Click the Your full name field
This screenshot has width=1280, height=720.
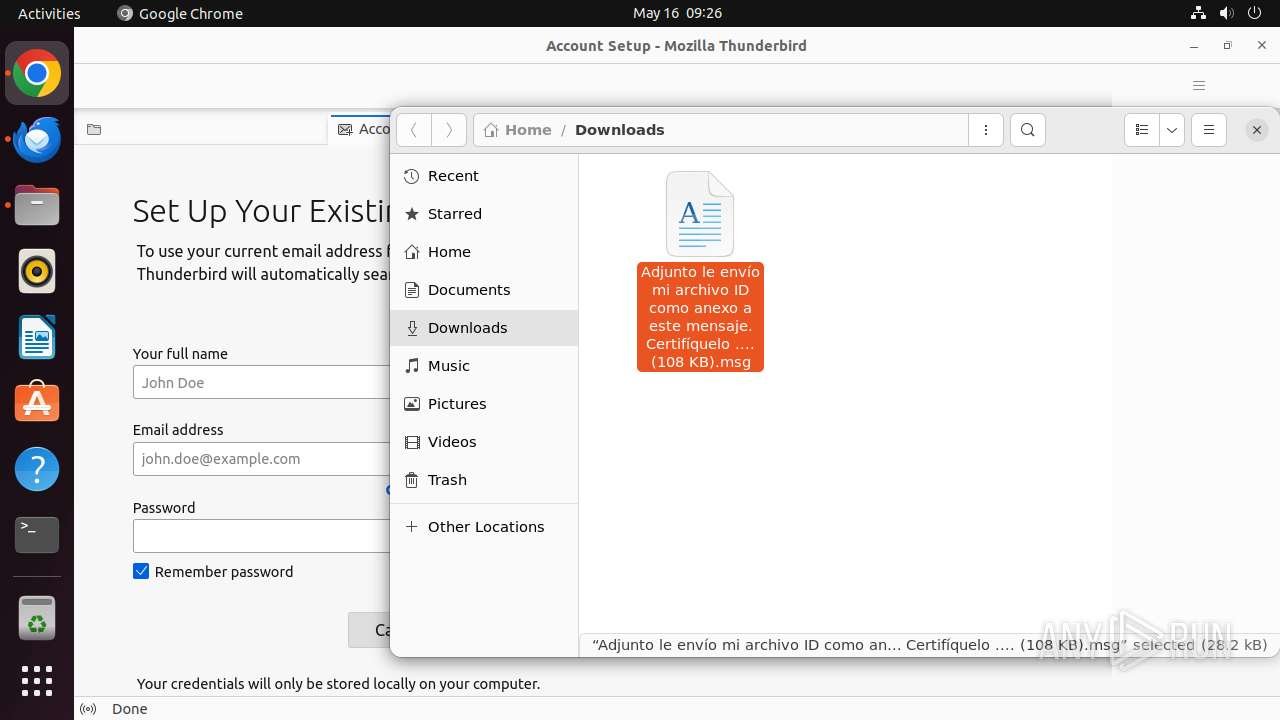(262, 382)
